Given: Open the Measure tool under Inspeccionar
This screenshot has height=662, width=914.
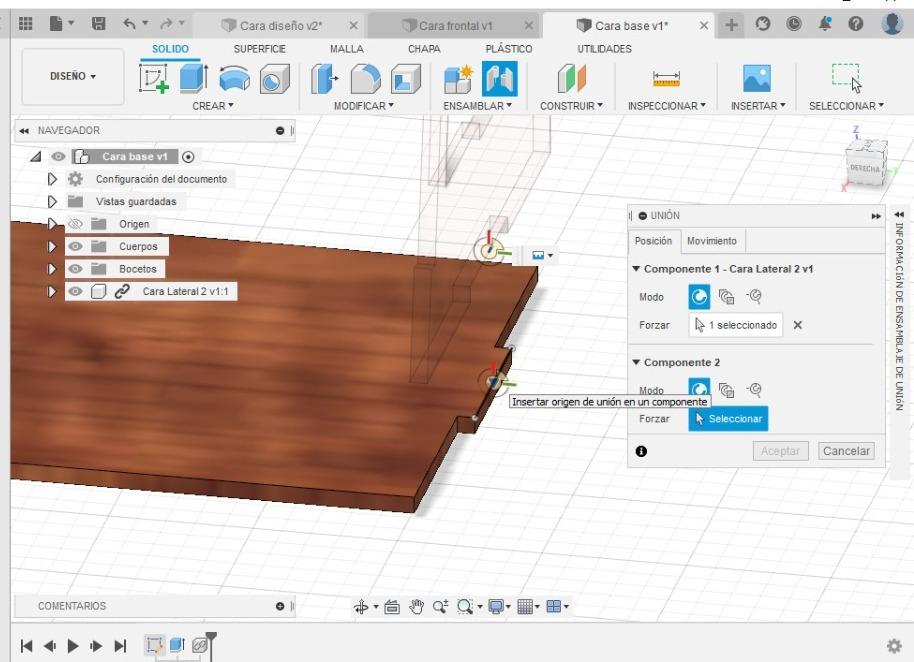Looking at the screenshot, I should coord(665,80).
